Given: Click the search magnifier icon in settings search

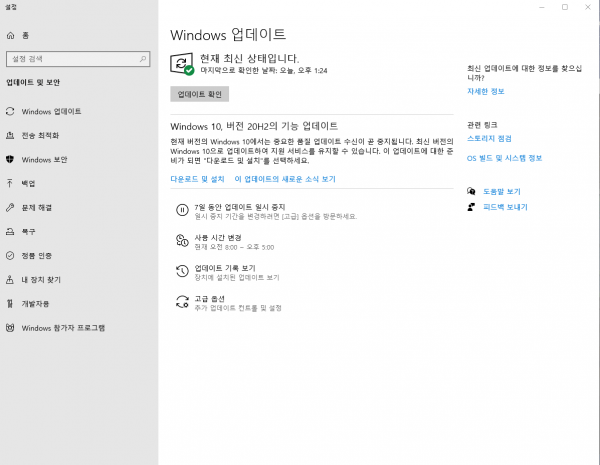Looking at the screenshot, I should pos(143,59).
